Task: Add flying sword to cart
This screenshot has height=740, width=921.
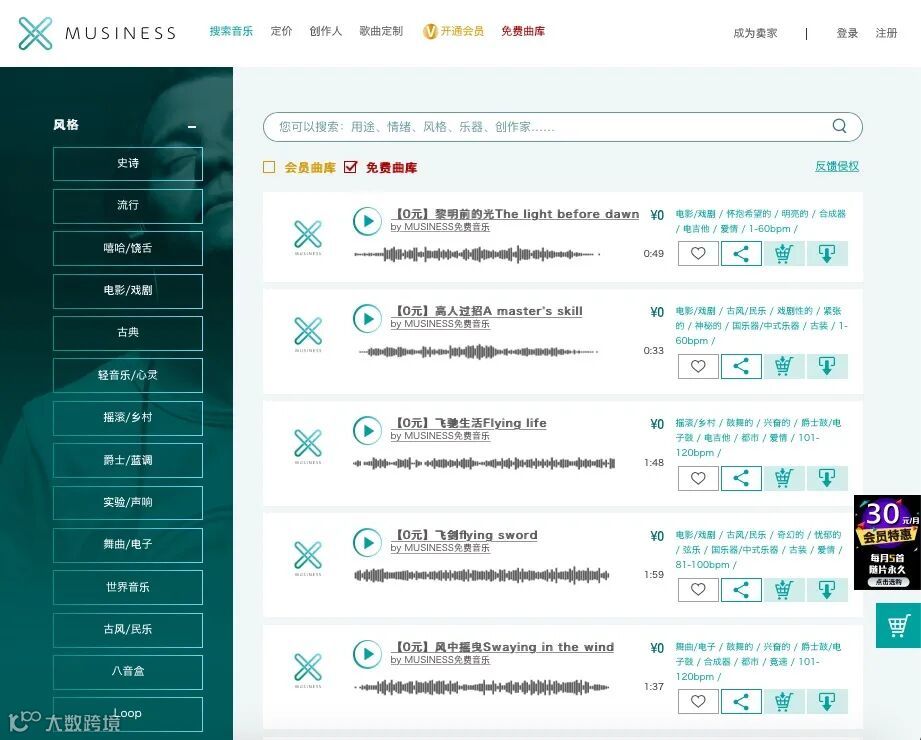Action: pos(784,590)
